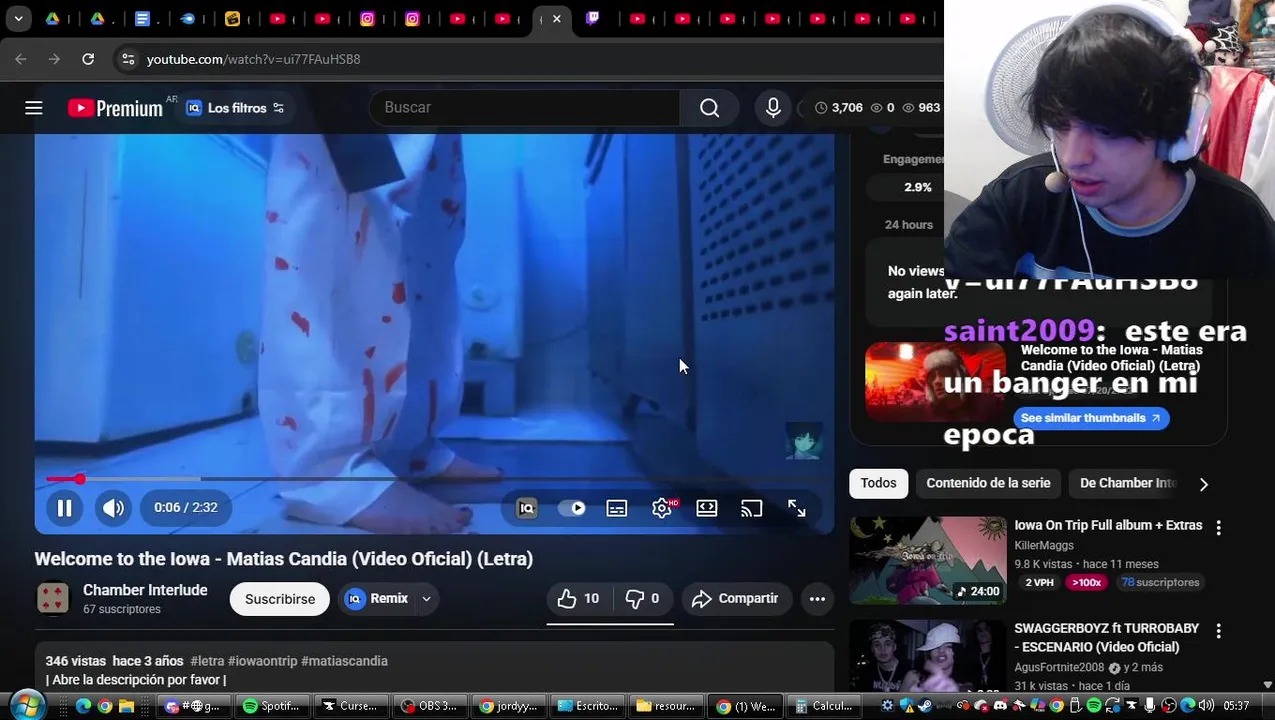The image size is (1275, 720).
Task: Select the Contenido de la serie chip
Action: pos(988,483)
